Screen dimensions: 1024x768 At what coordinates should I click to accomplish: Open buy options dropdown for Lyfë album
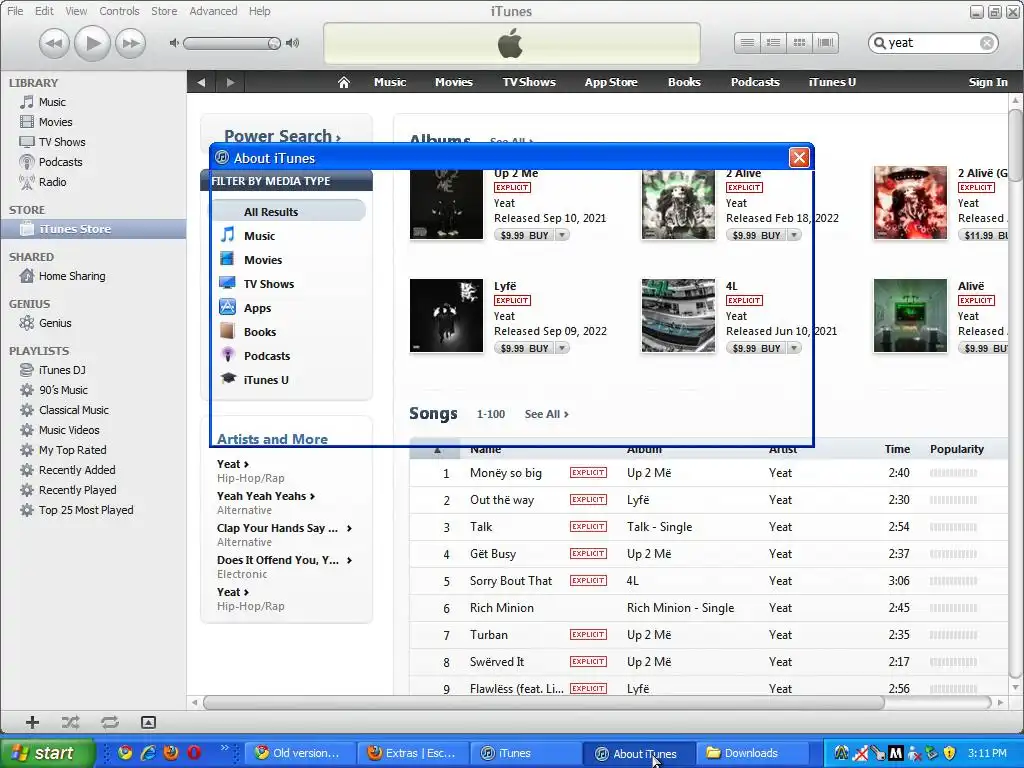[x=562, y=348]
